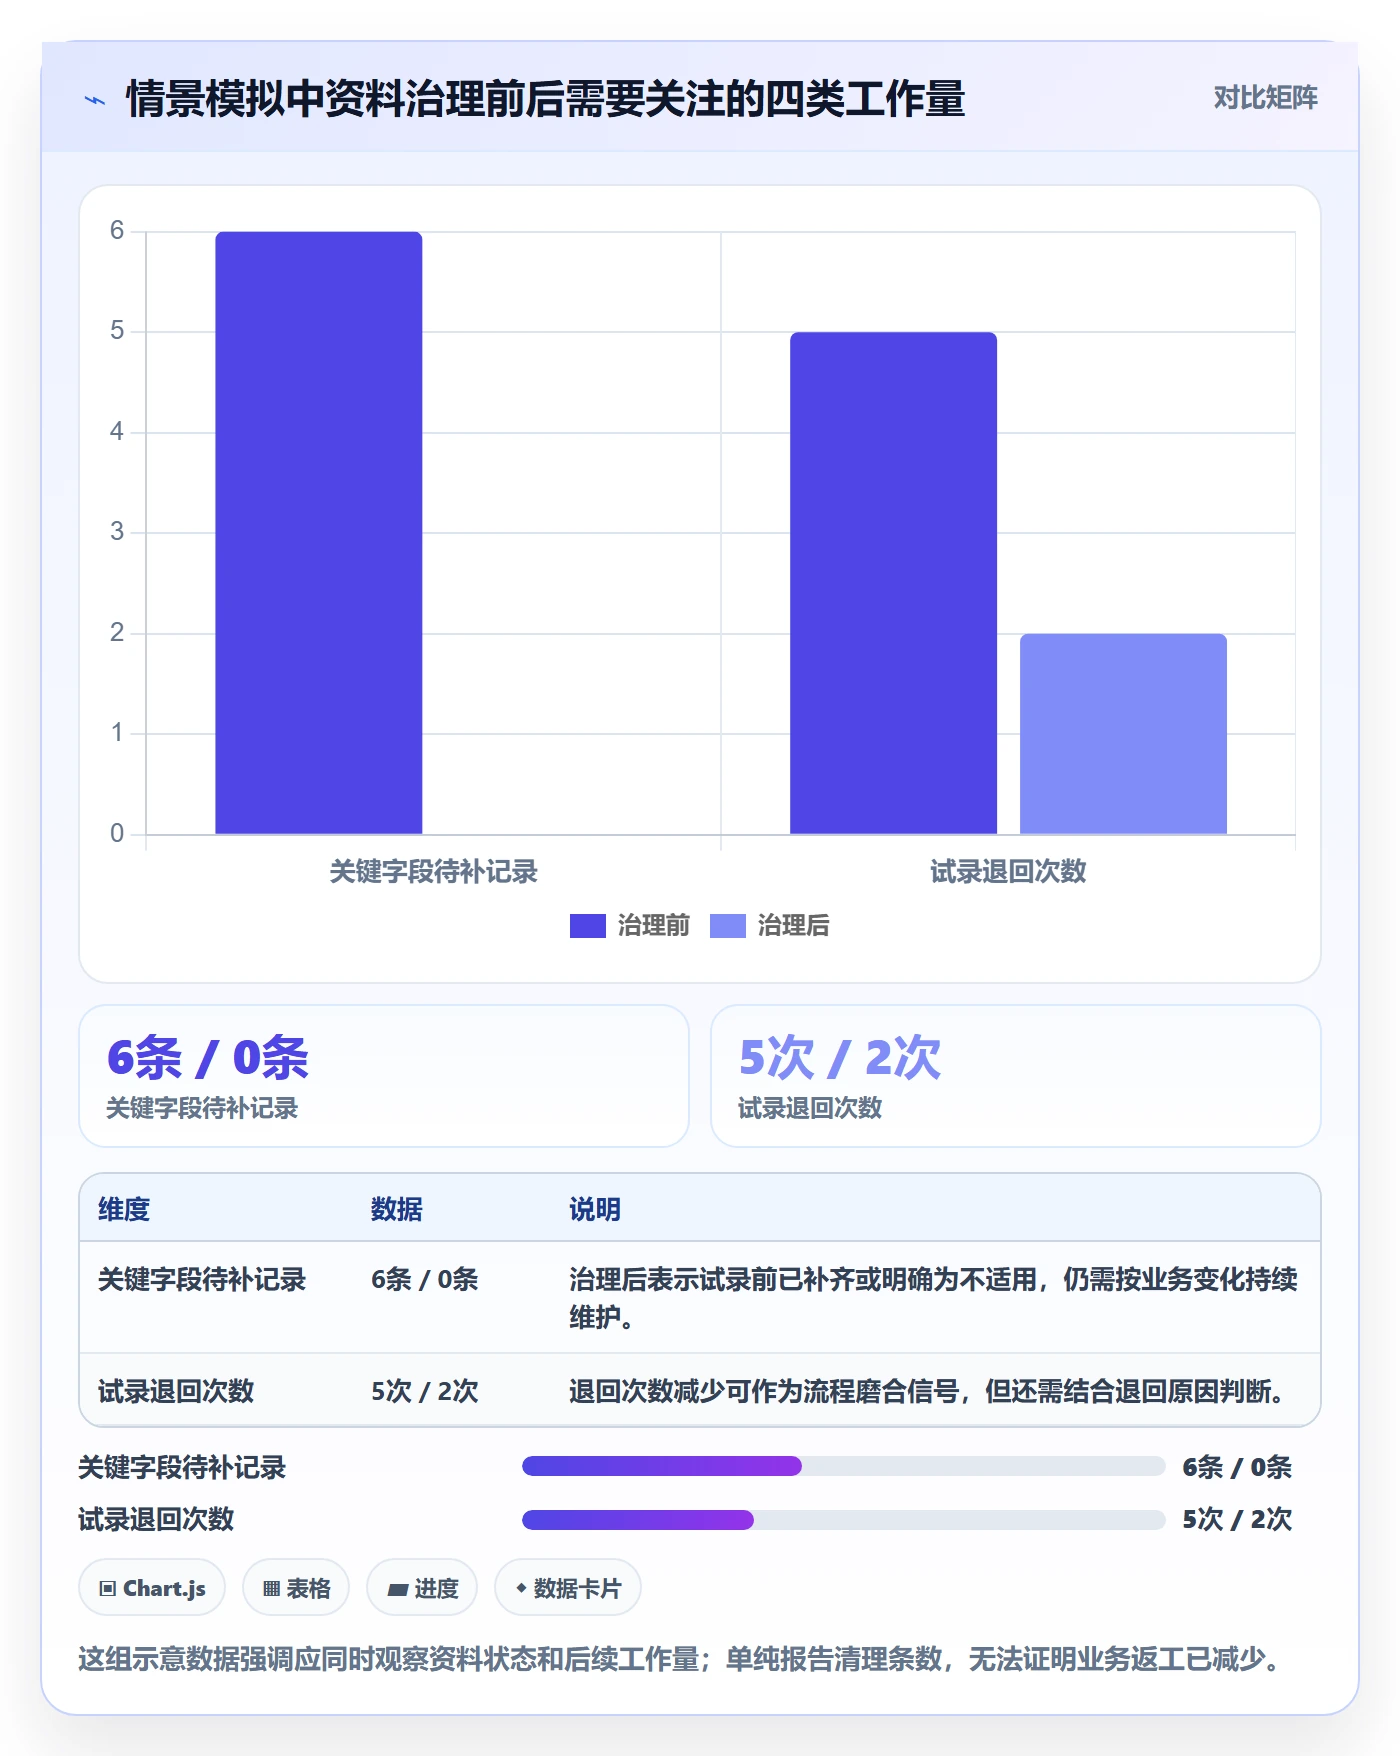Click the lightning bolt icon beside the title
The height and width of the screenshot is (1756, 1400).
pyautogui.click(x=95, y=100)
